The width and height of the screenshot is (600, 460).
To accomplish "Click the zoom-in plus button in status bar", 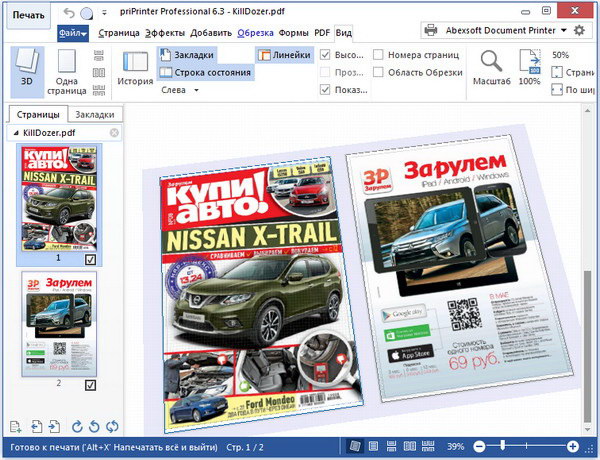I will (573, 446).
